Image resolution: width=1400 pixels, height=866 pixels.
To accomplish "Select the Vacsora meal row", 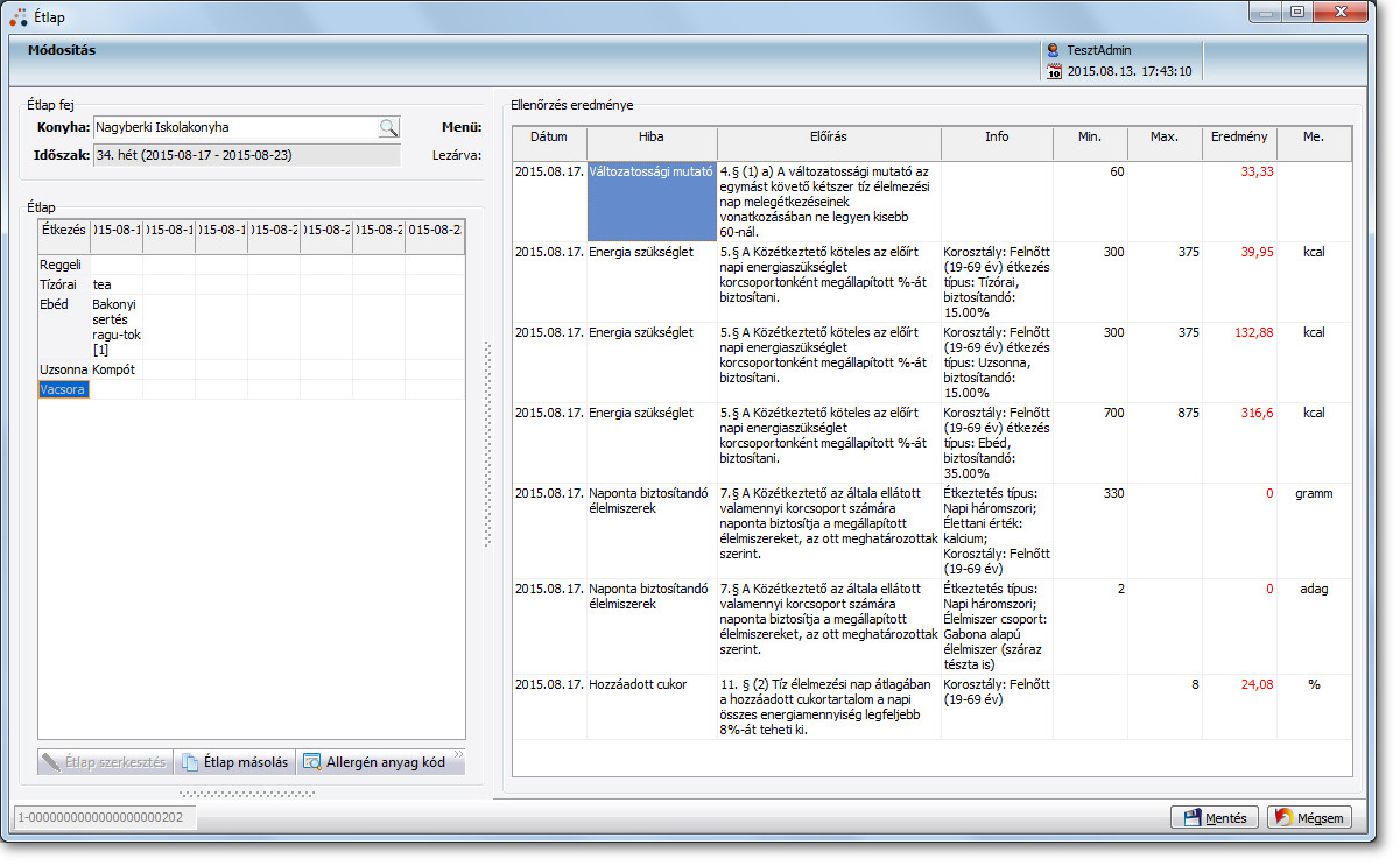I will point(64,390).
